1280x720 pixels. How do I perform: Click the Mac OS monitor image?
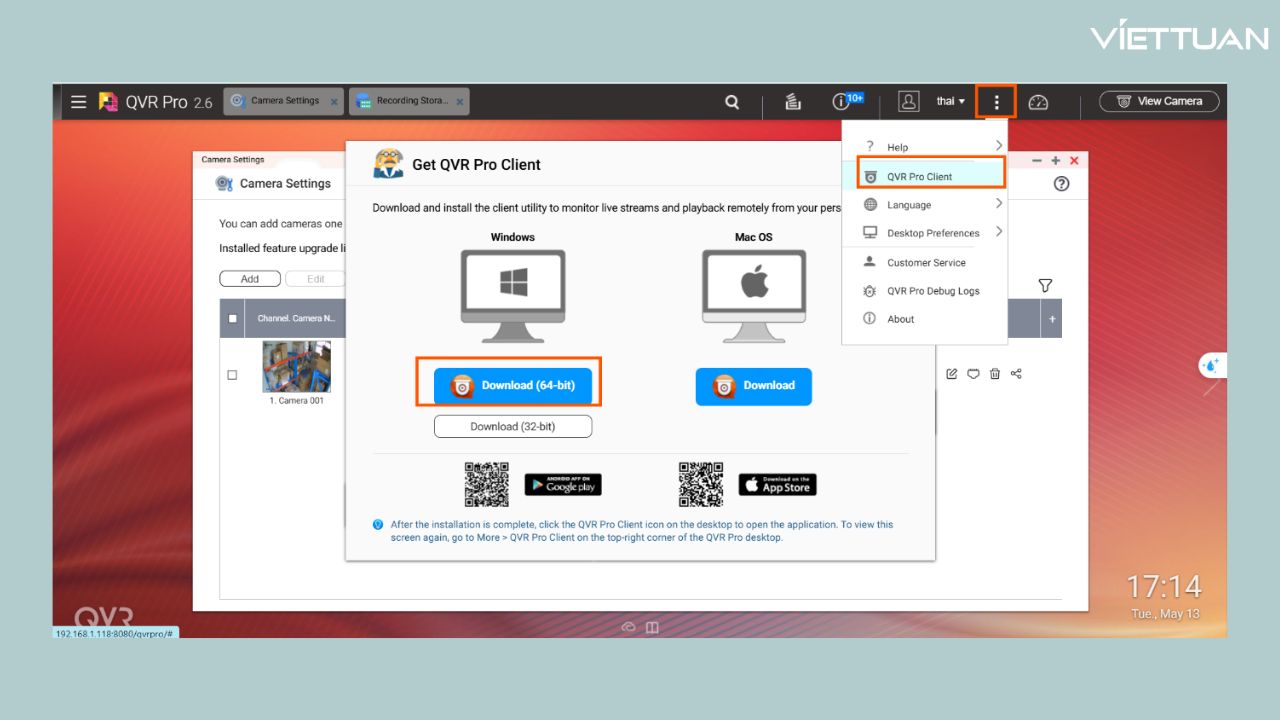tap(755, 296)
